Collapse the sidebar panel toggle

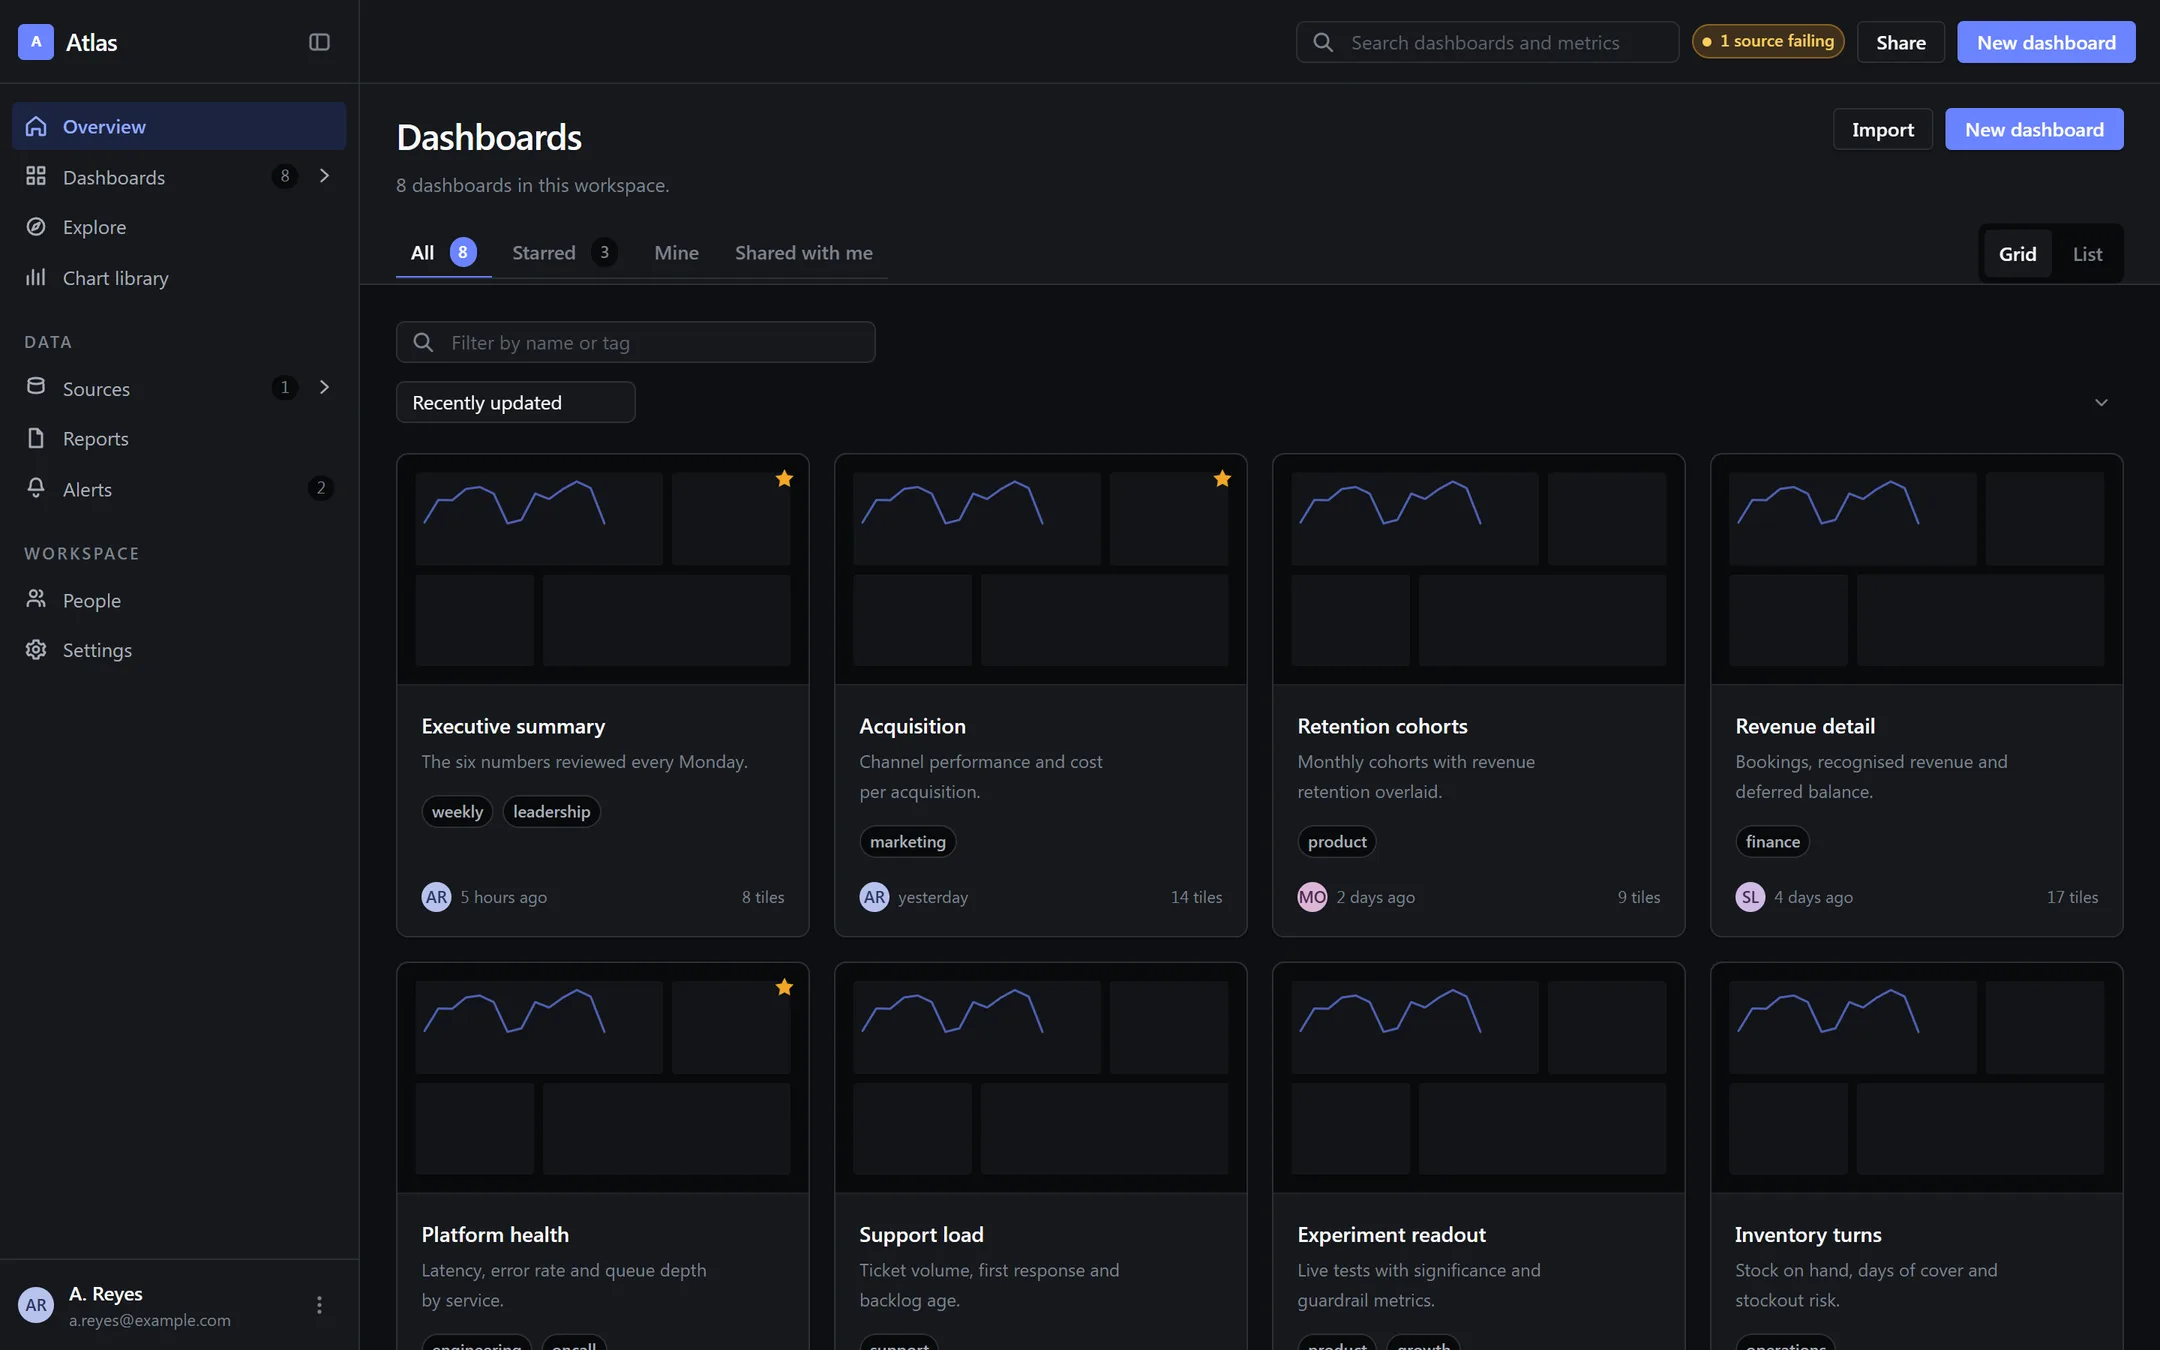pos(319,42)
